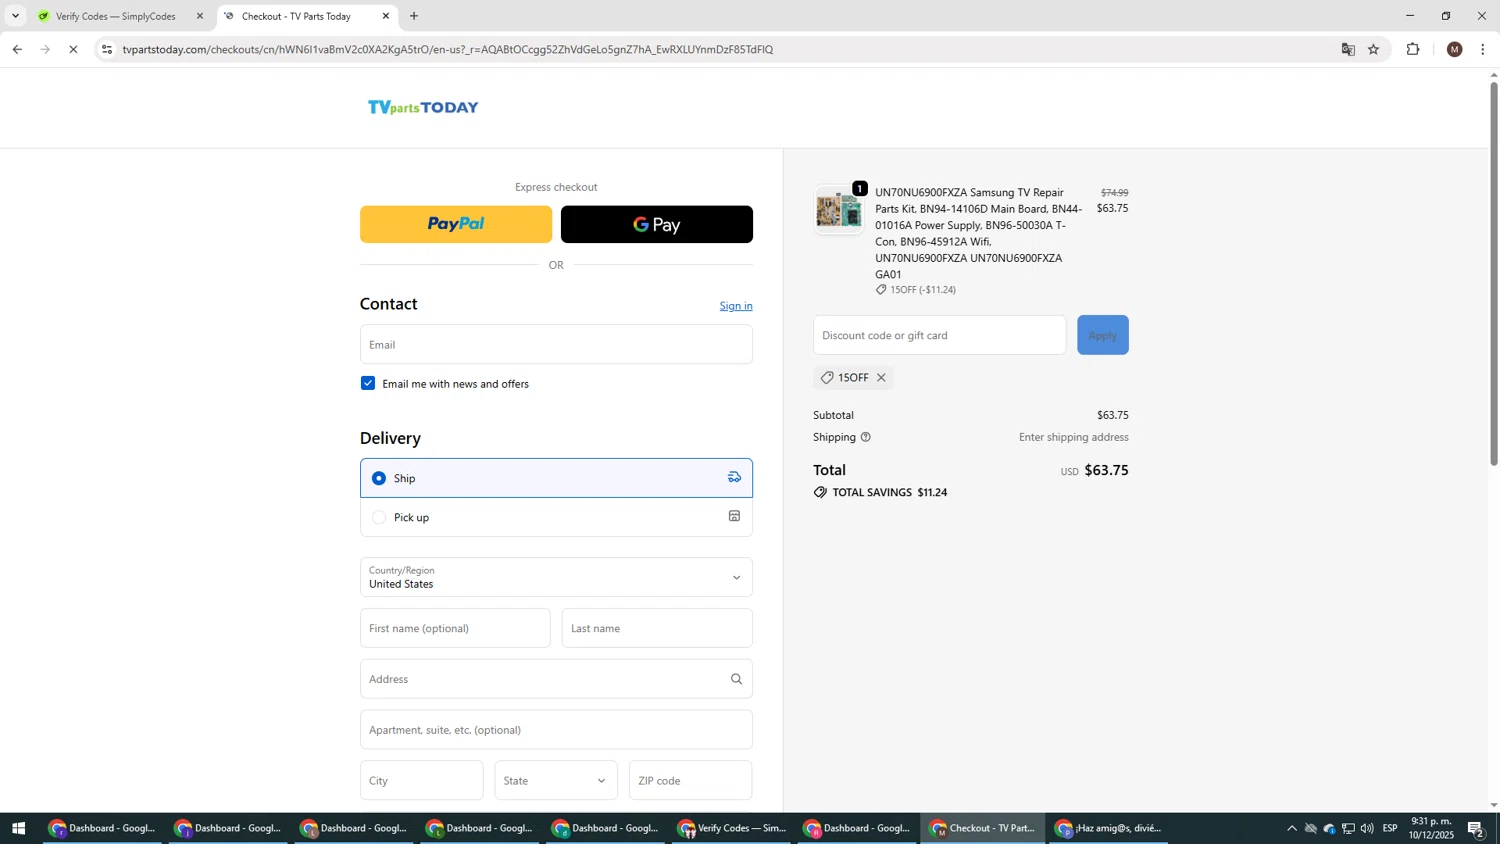This screenshot has height=844, width=1500.
Task: Click the shipping truck icon
Action: click(734, 477)
